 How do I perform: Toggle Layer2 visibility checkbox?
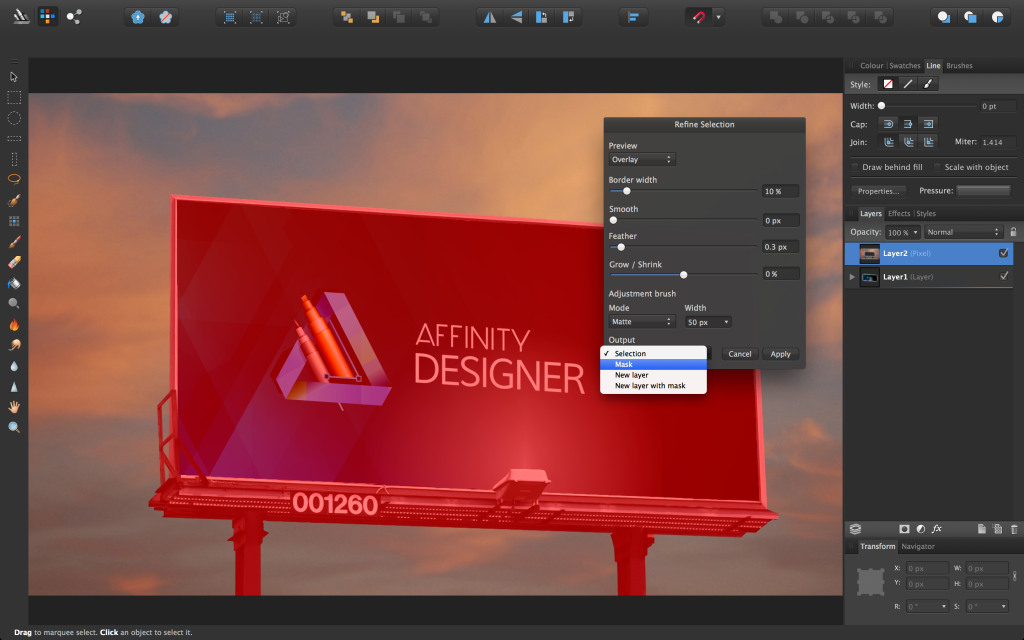point(1004,253)
